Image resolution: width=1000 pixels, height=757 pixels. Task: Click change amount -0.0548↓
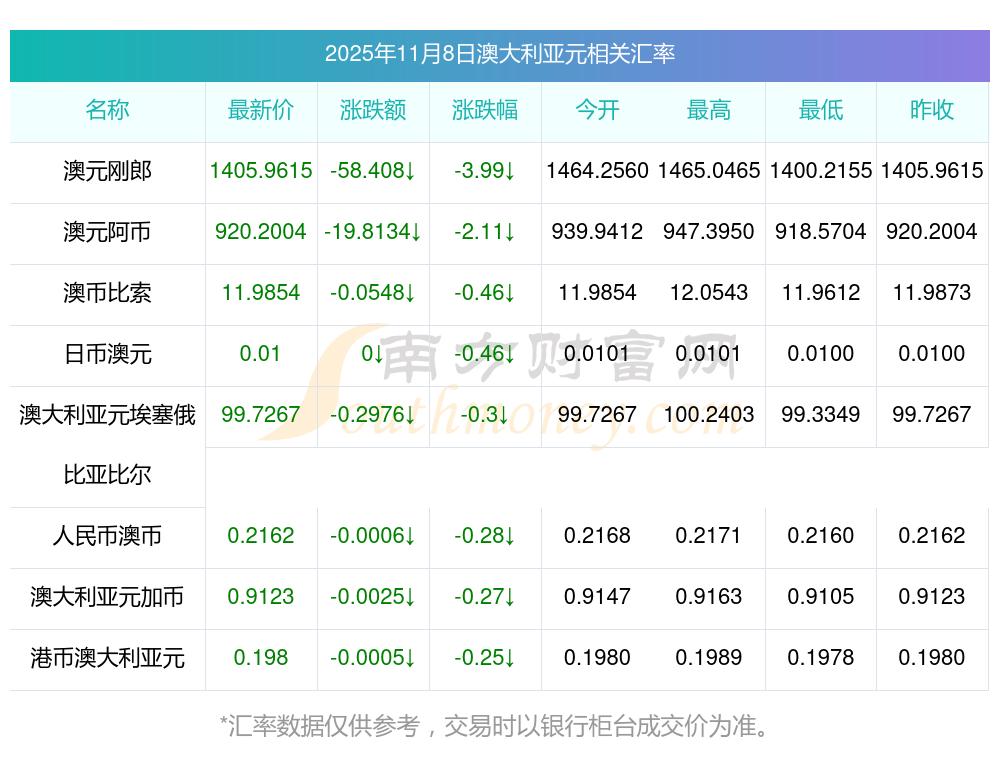coord(373,292)
